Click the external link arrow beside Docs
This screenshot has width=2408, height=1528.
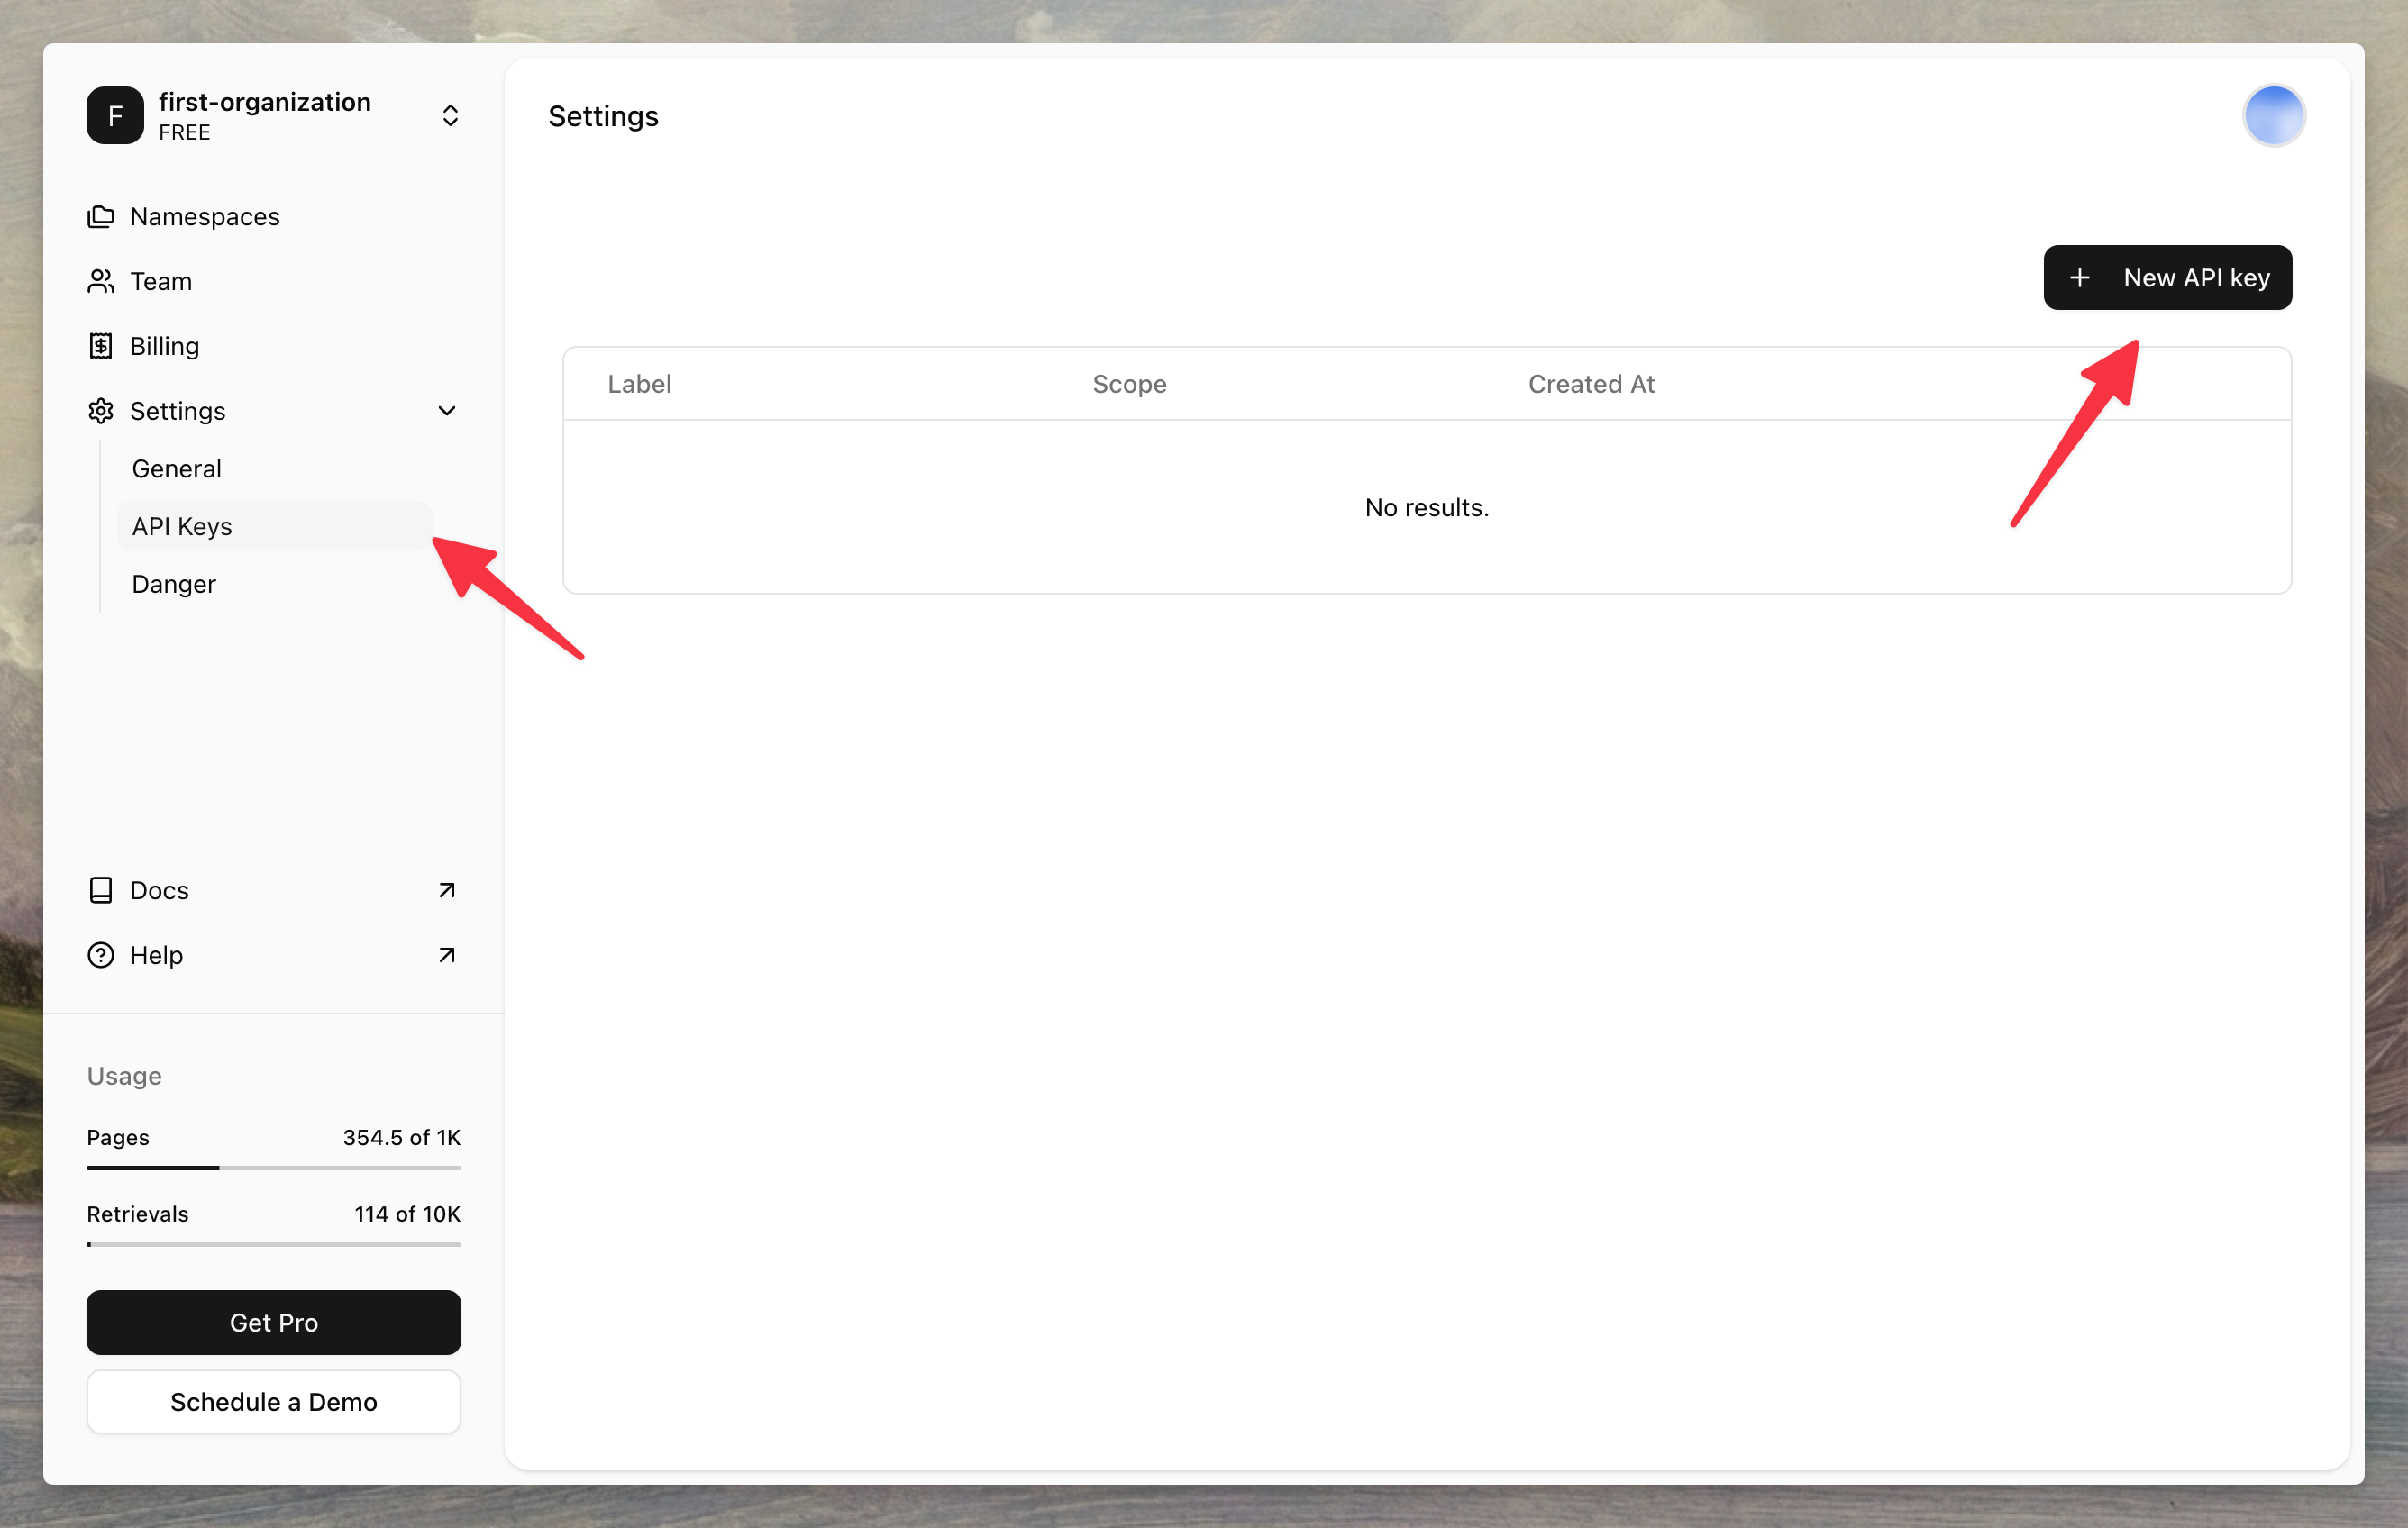447,890
